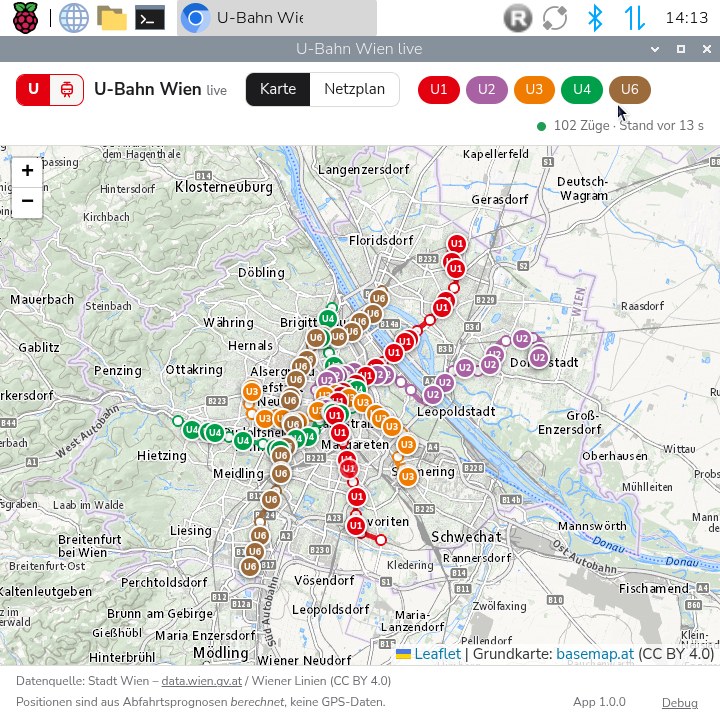Click the white U1 station dot southeast of Favoriten

[x=381, y=540]
